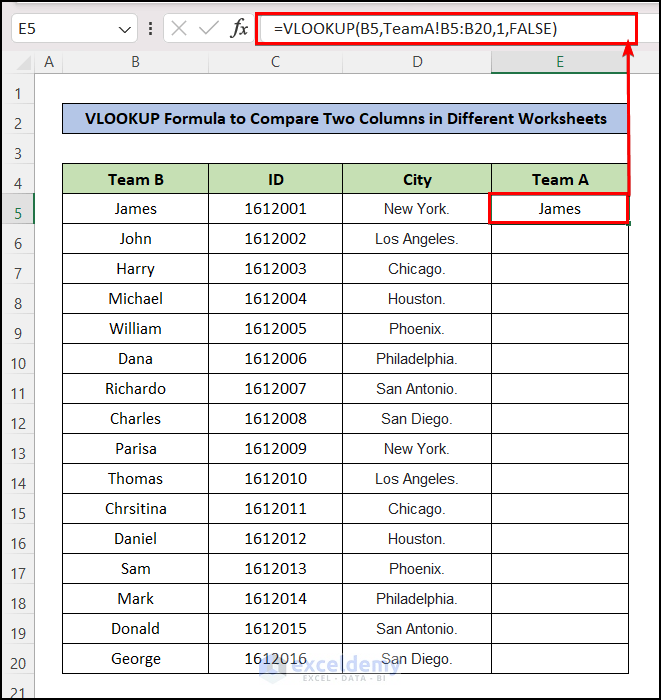This screenshot has height=700, width=661.
Task: Expand the Name Box dropdown arrow
Action: pos(124,30)
